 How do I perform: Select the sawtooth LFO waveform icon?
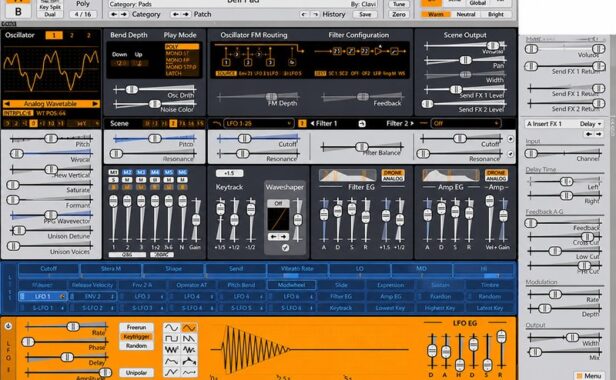(x=189, y=338)
